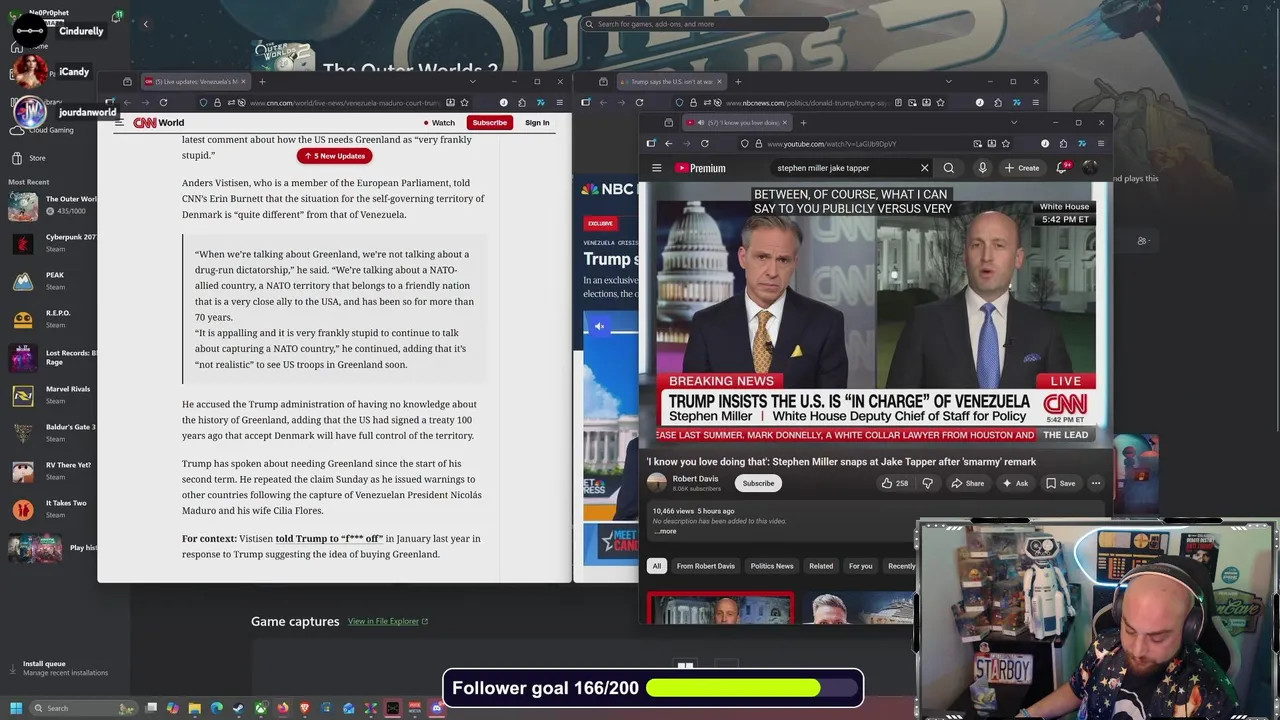Click the YouTube Premium logo

(x=700, y=168)
